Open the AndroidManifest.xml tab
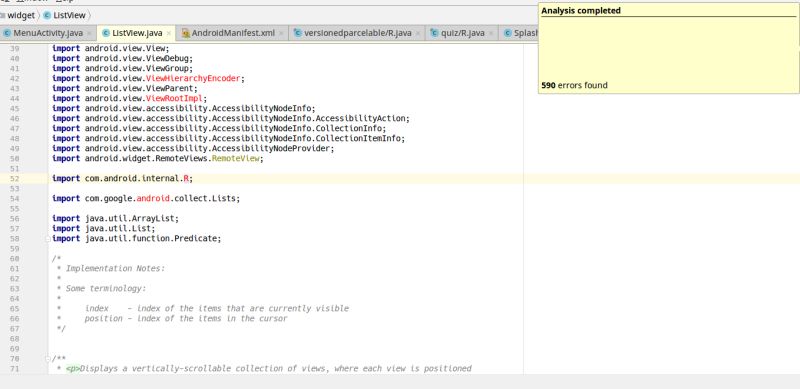Viewport: 800px width, 389px height. point(233,33)
